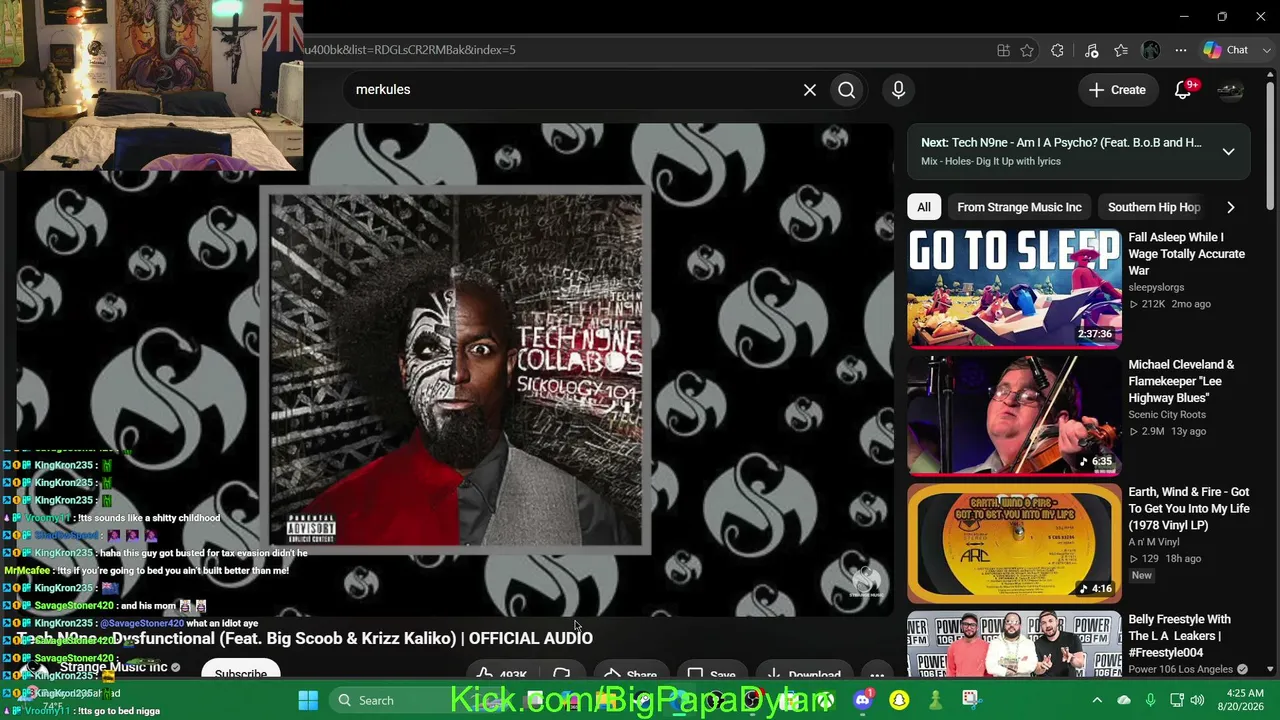Image resolution: width=1280 pixels, height=720 pixels.
Task: Open Fall Asleep While I Wage video title
Action: point(1187,254)
